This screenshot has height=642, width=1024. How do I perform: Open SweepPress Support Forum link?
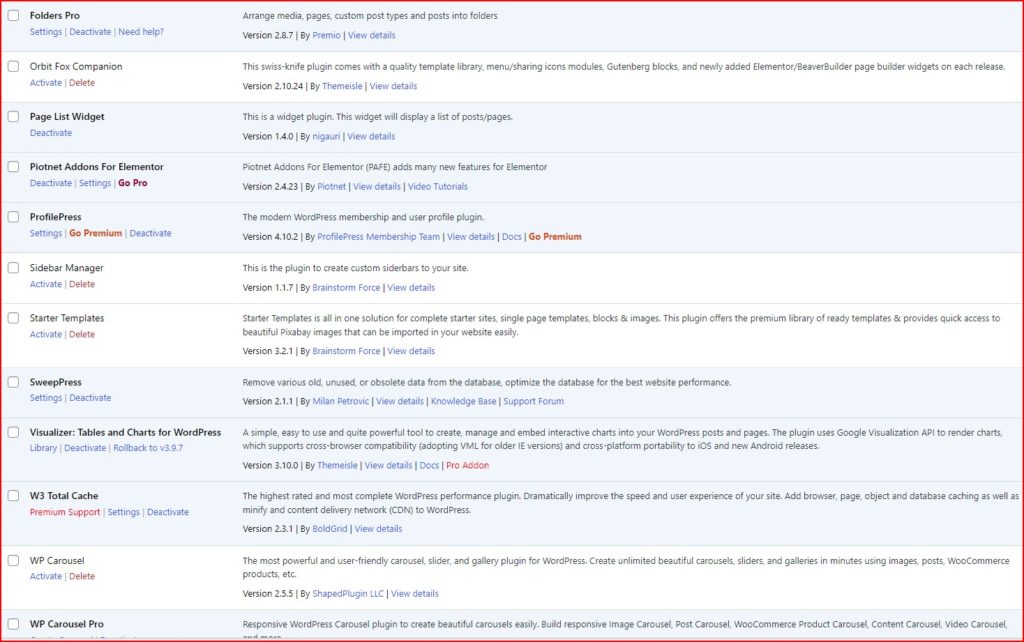coord(534,401)
